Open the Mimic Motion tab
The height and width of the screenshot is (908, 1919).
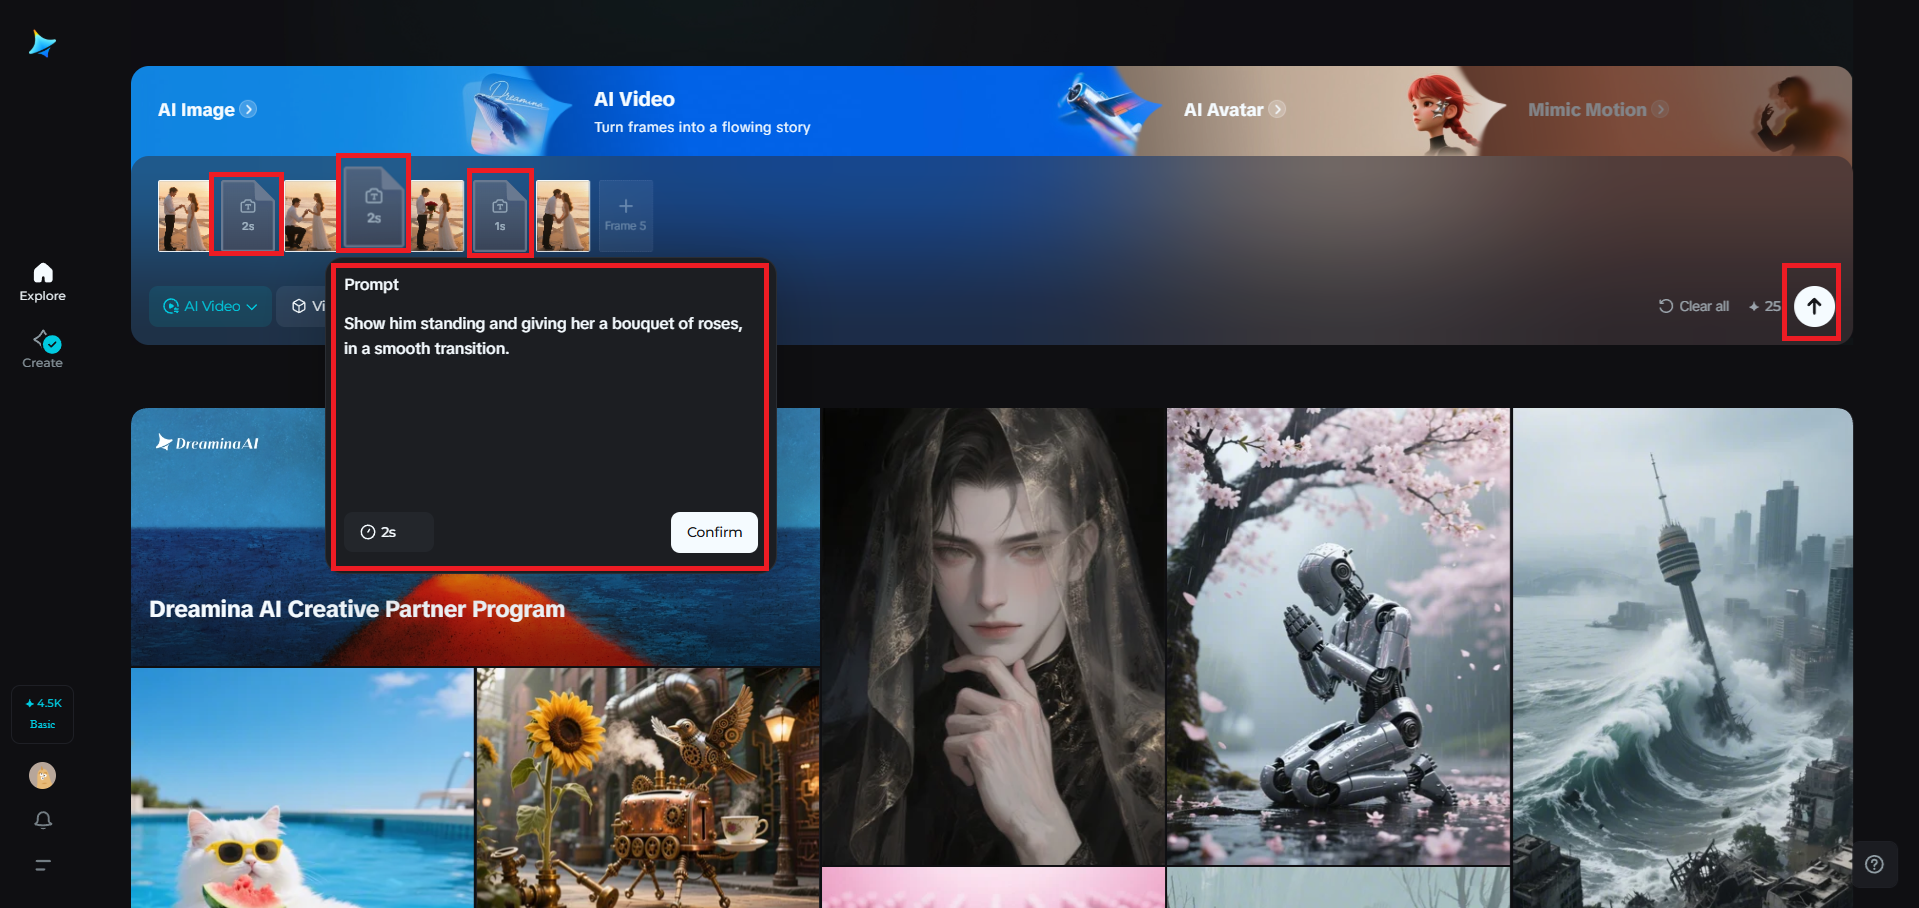[x=1588, y=110]
